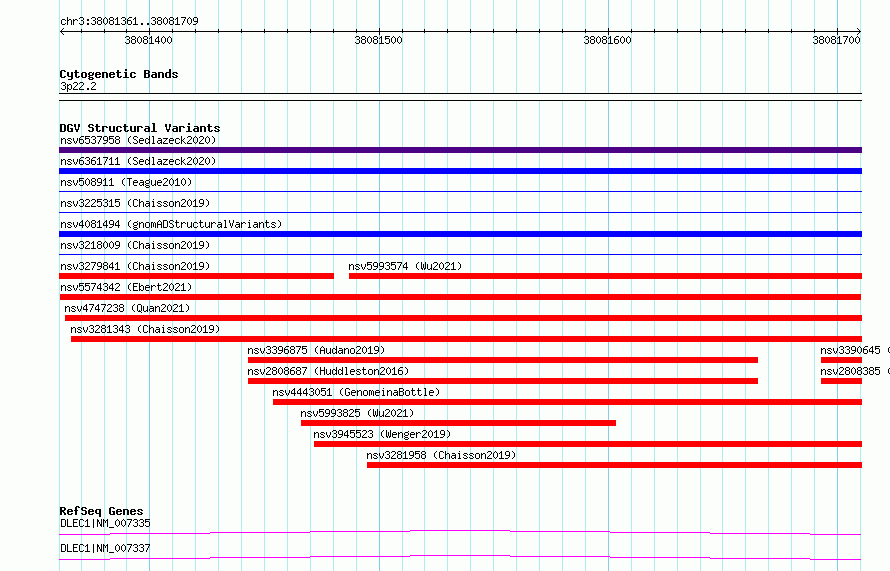Click the nsv4443051 (GenomeinaBottle) label
Screen dimensions: 890x571
coord(356,392)
